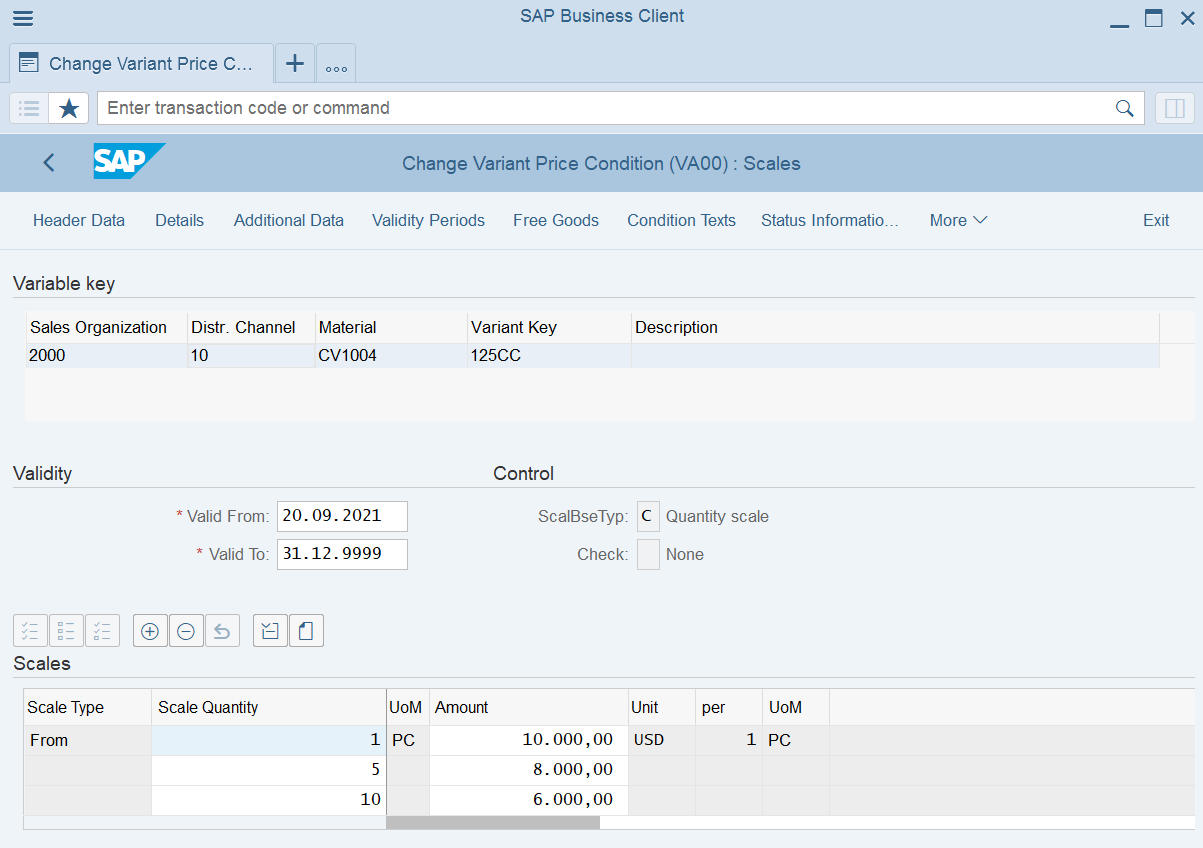Toggle the side panel icon next to search
This screenshot has width=1203, height=848.
(1175, 108)
